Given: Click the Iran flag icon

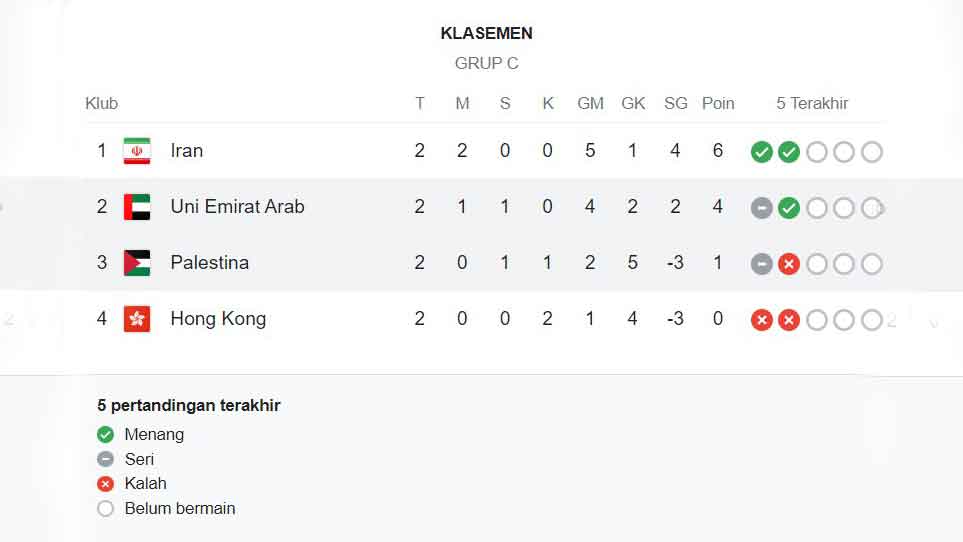Looking at the screenshot, I should pos(137,151).
